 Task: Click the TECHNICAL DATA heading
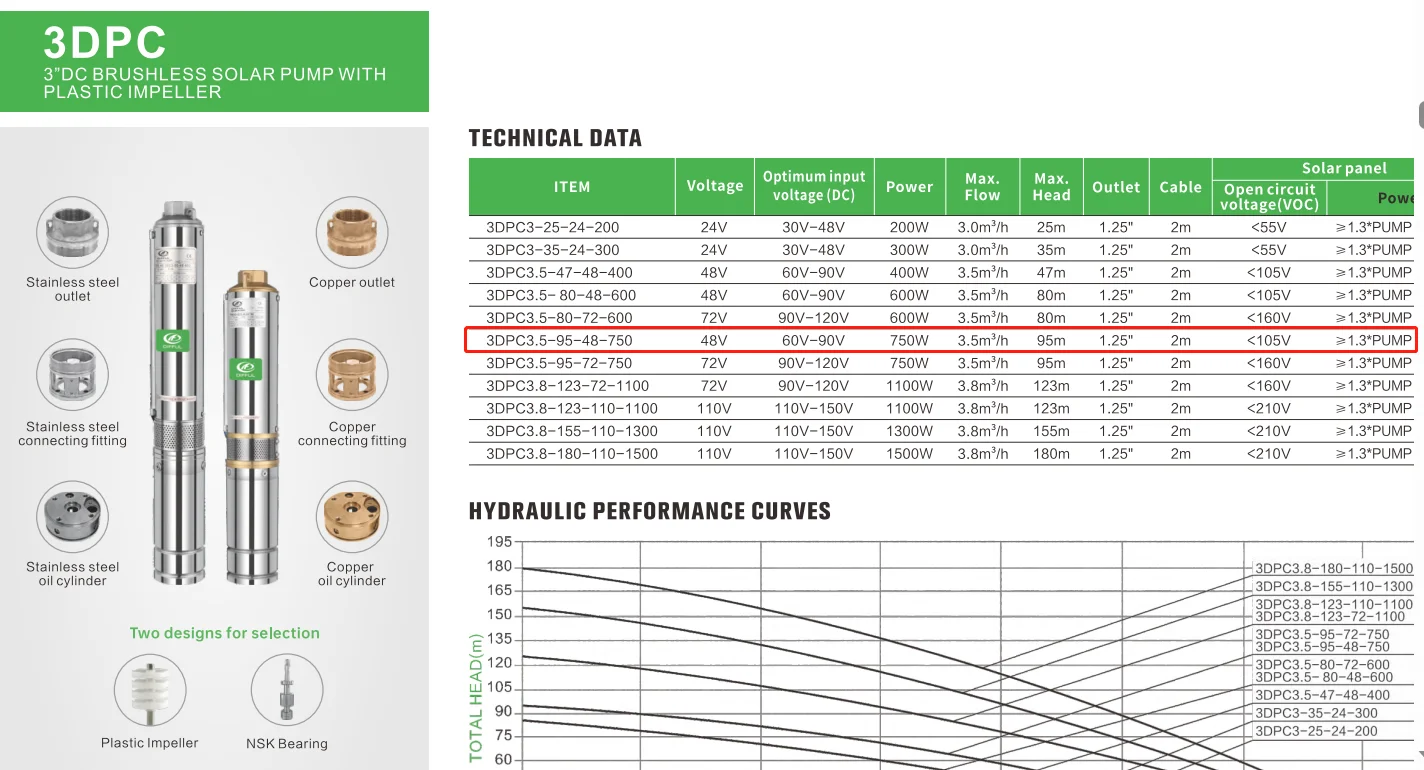pos(555,138)
